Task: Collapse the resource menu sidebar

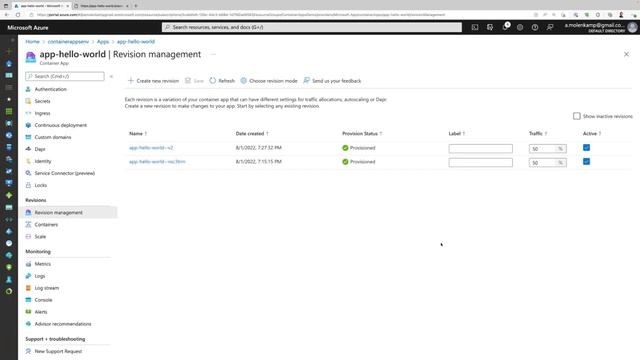Action: click(x=111, y=76)
